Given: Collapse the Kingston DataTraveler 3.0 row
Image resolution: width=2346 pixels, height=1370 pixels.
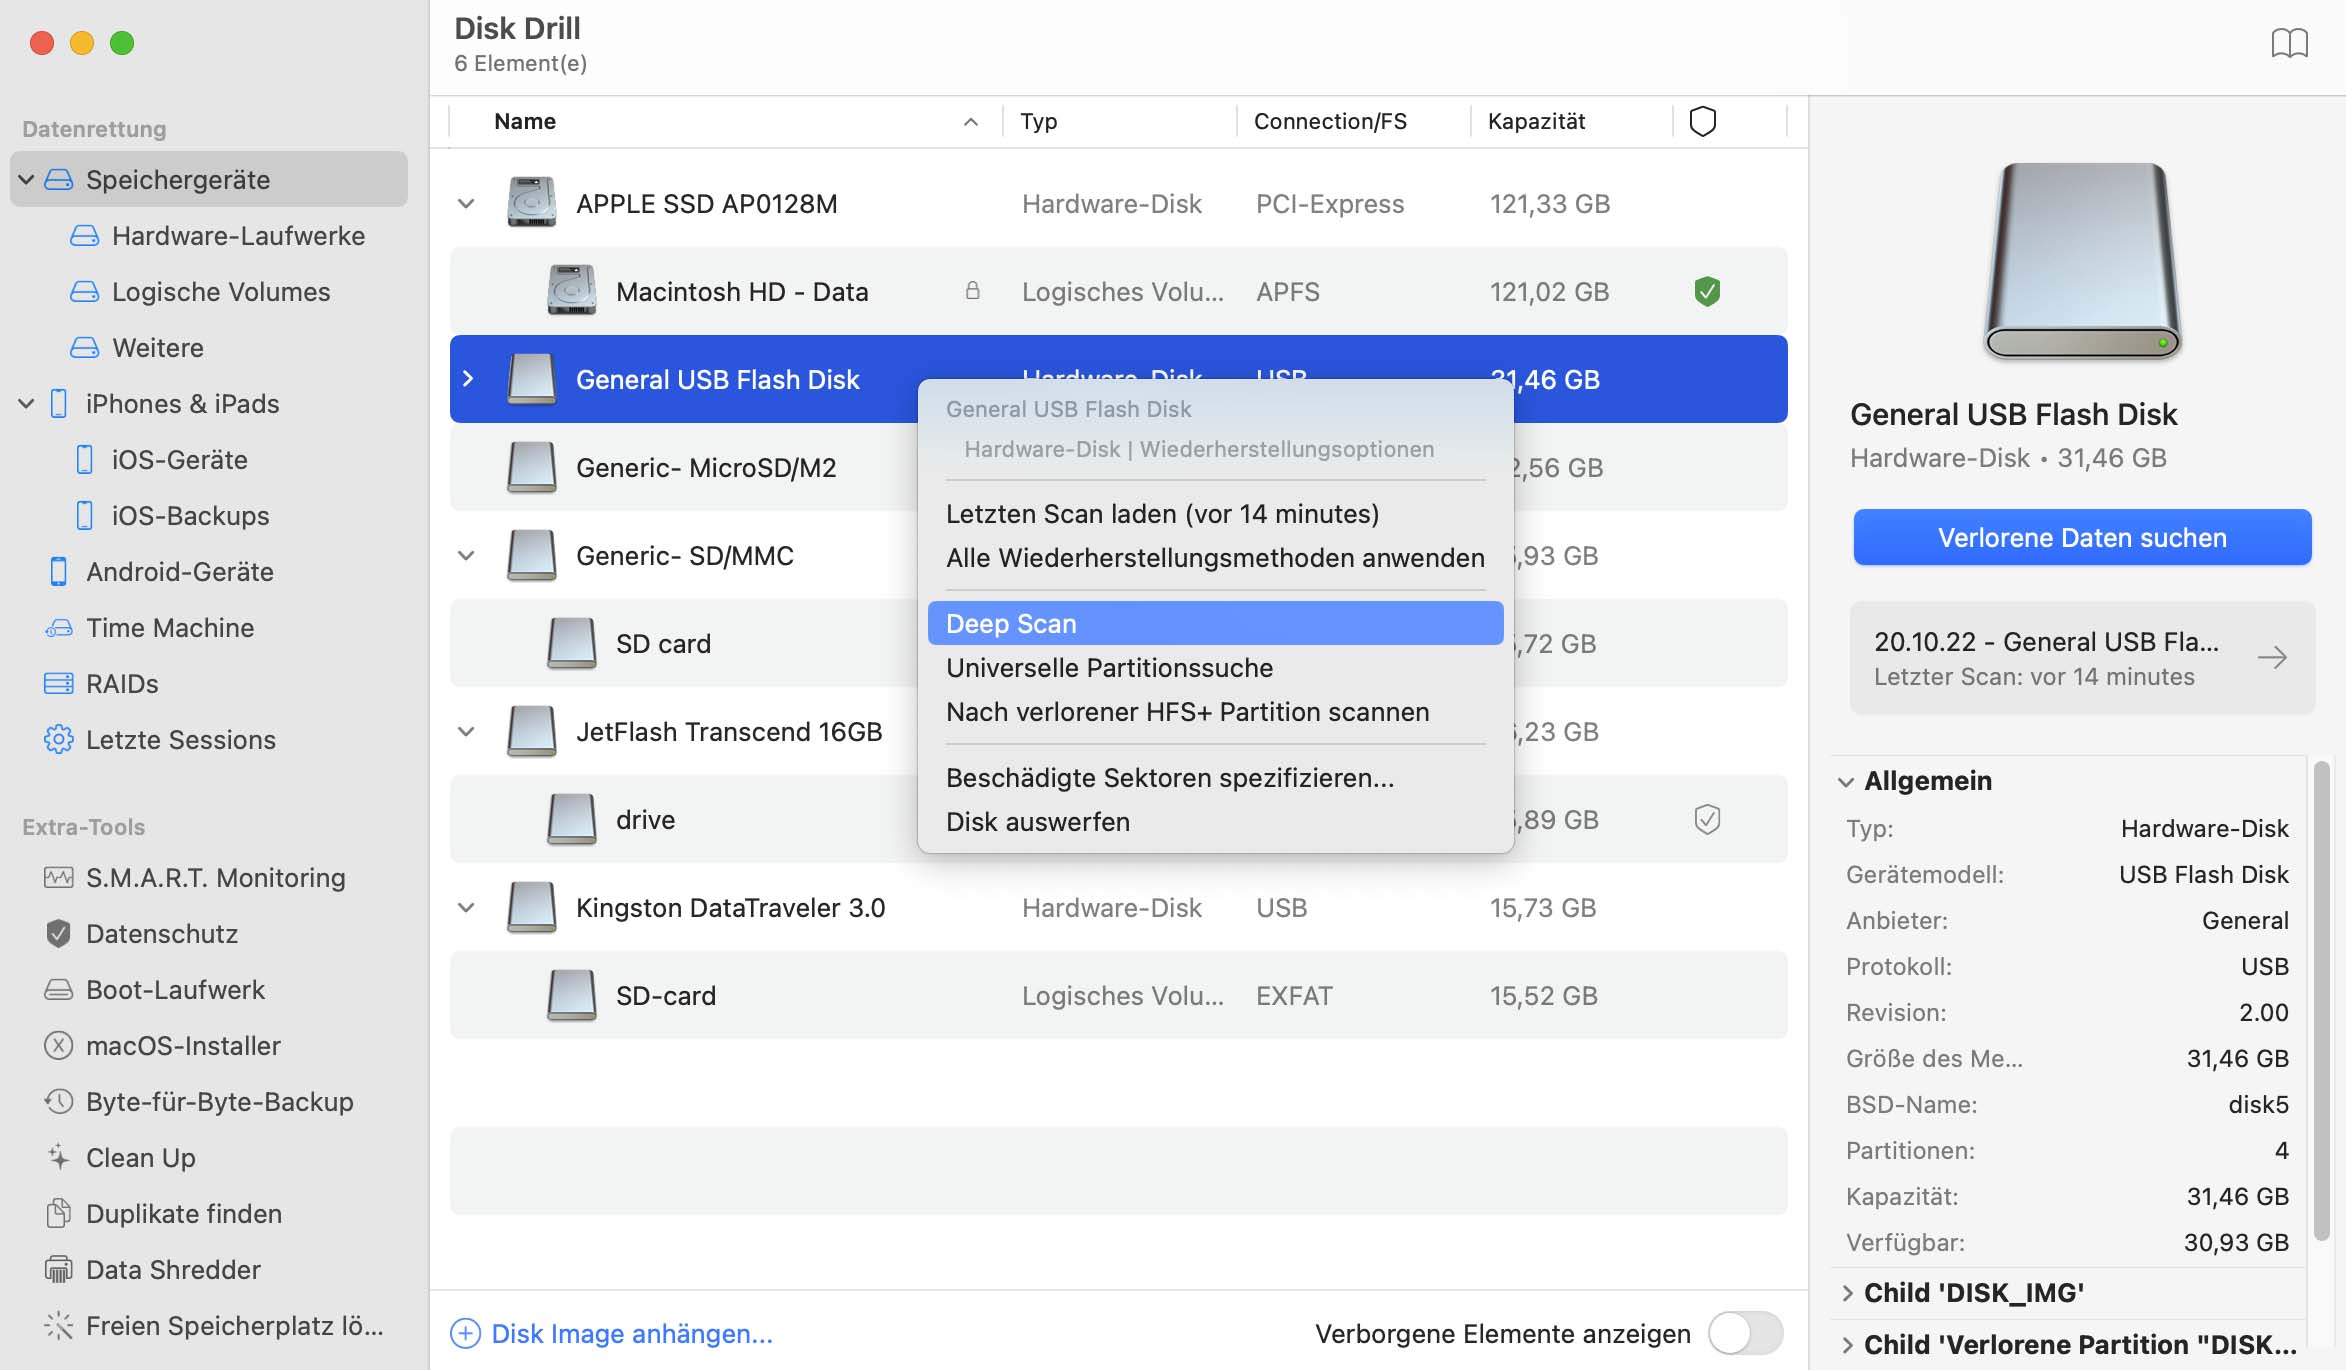Looking at the screenshot, I should point(466,908).
